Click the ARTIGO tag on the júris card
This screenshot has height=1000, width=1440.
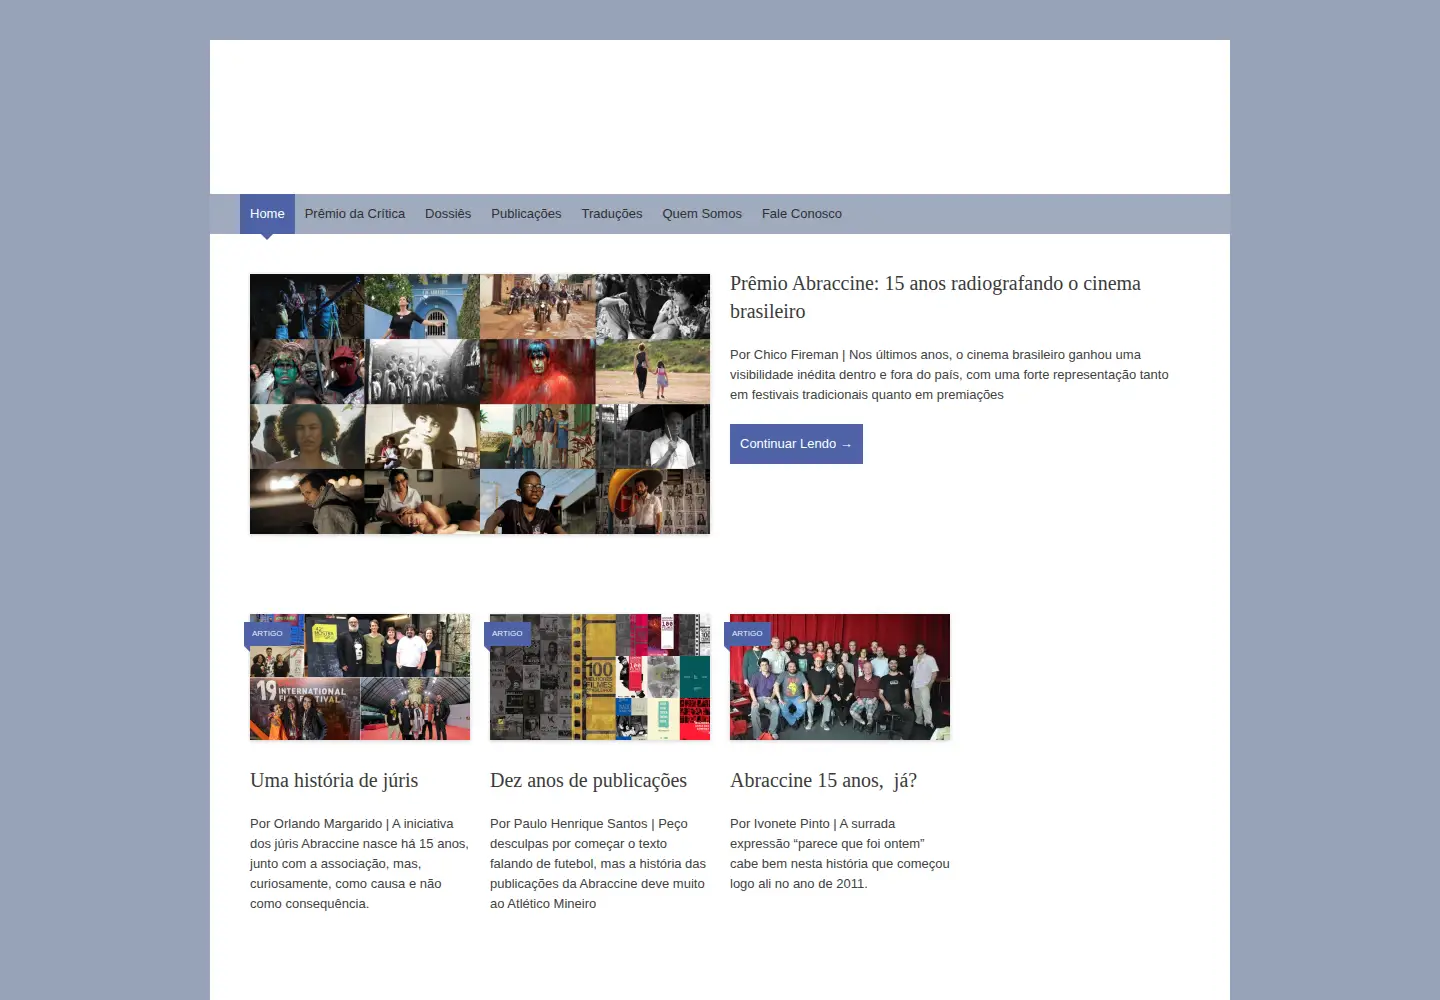pos(267,633)
